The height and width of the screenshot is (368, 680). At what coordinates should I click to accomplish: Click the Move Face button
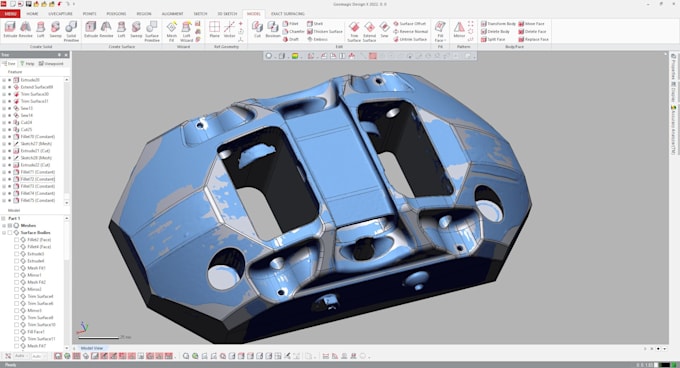point(531,24)
